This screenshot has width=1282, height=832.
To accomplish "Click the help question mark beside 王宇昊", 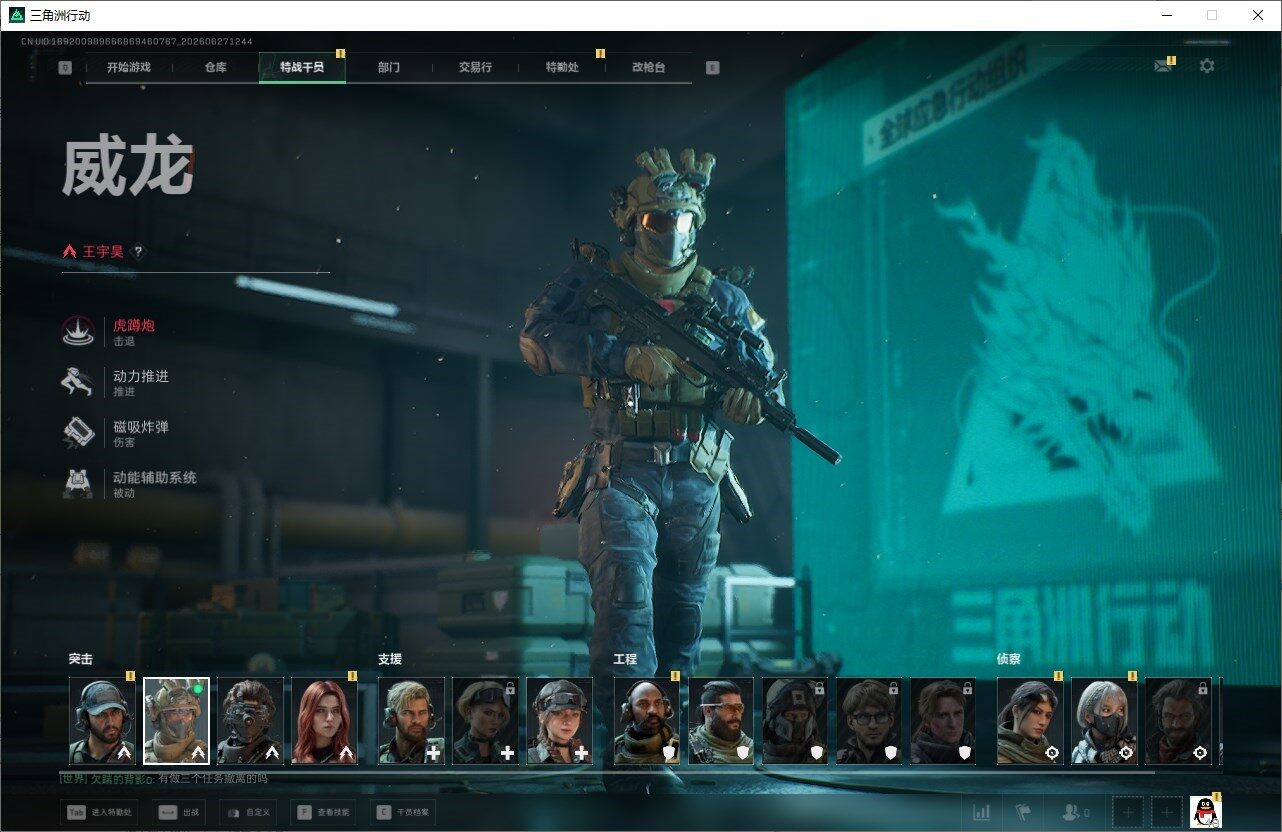I will (139, 252).
